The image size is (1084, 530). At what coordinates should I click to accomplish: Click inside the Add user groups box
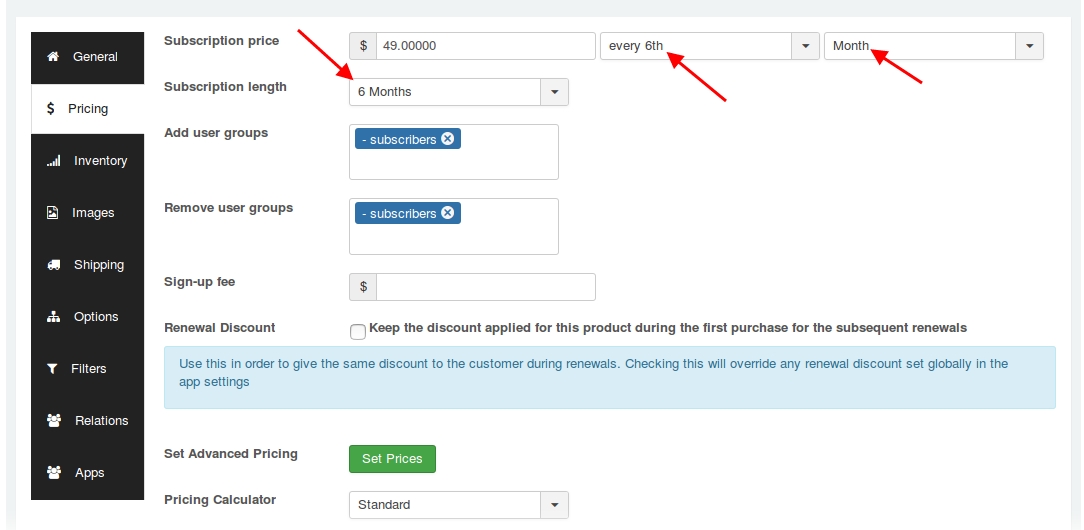(453, 164)
